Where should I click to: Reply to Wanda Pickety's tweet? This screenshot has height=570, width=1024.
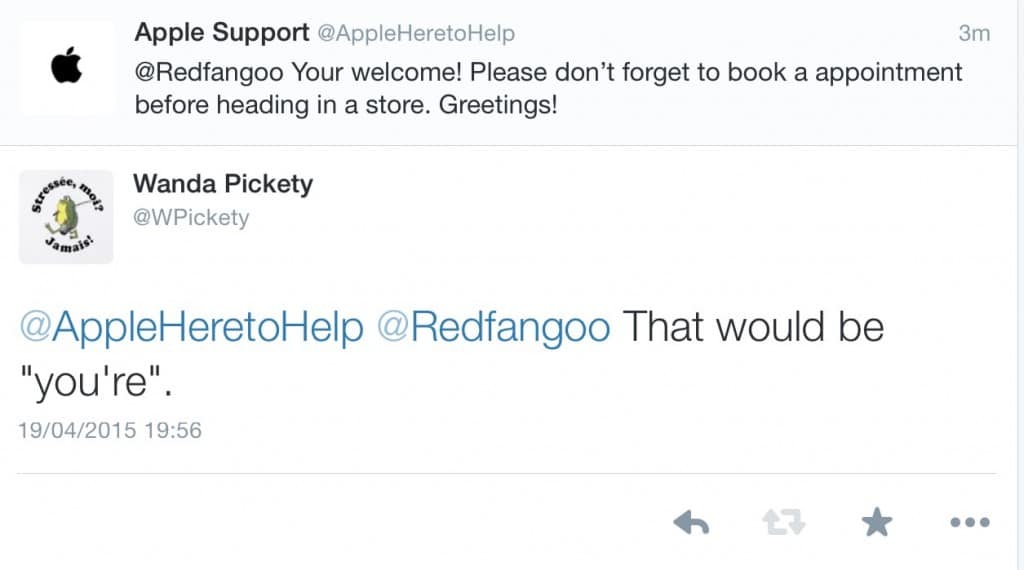(691, 522)
